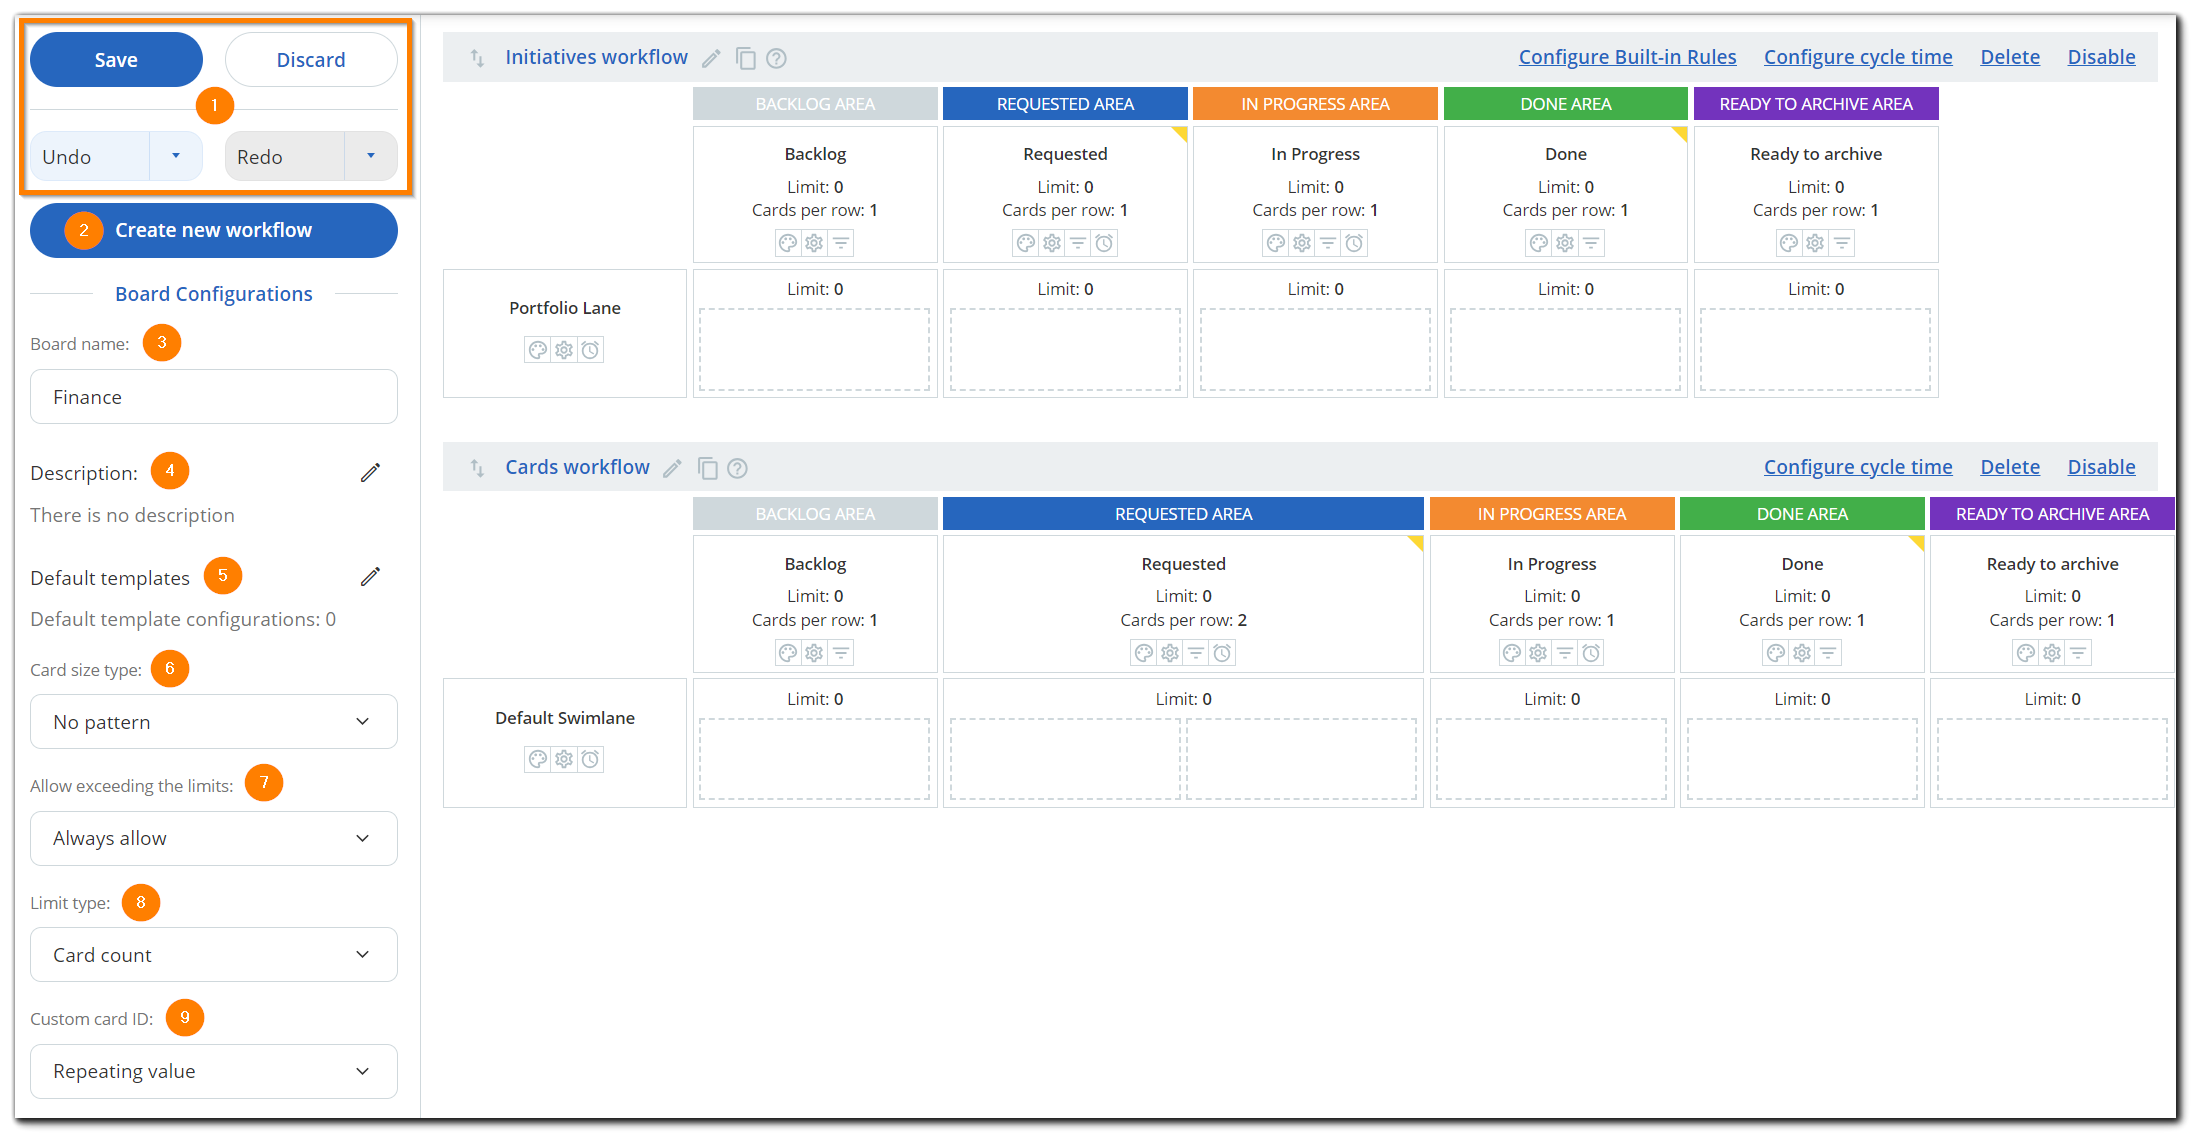This screenshot has height=1145, width=2203.
Task: Click the reorder arrows beside Initiatives workflow
Action: point(476,57)
